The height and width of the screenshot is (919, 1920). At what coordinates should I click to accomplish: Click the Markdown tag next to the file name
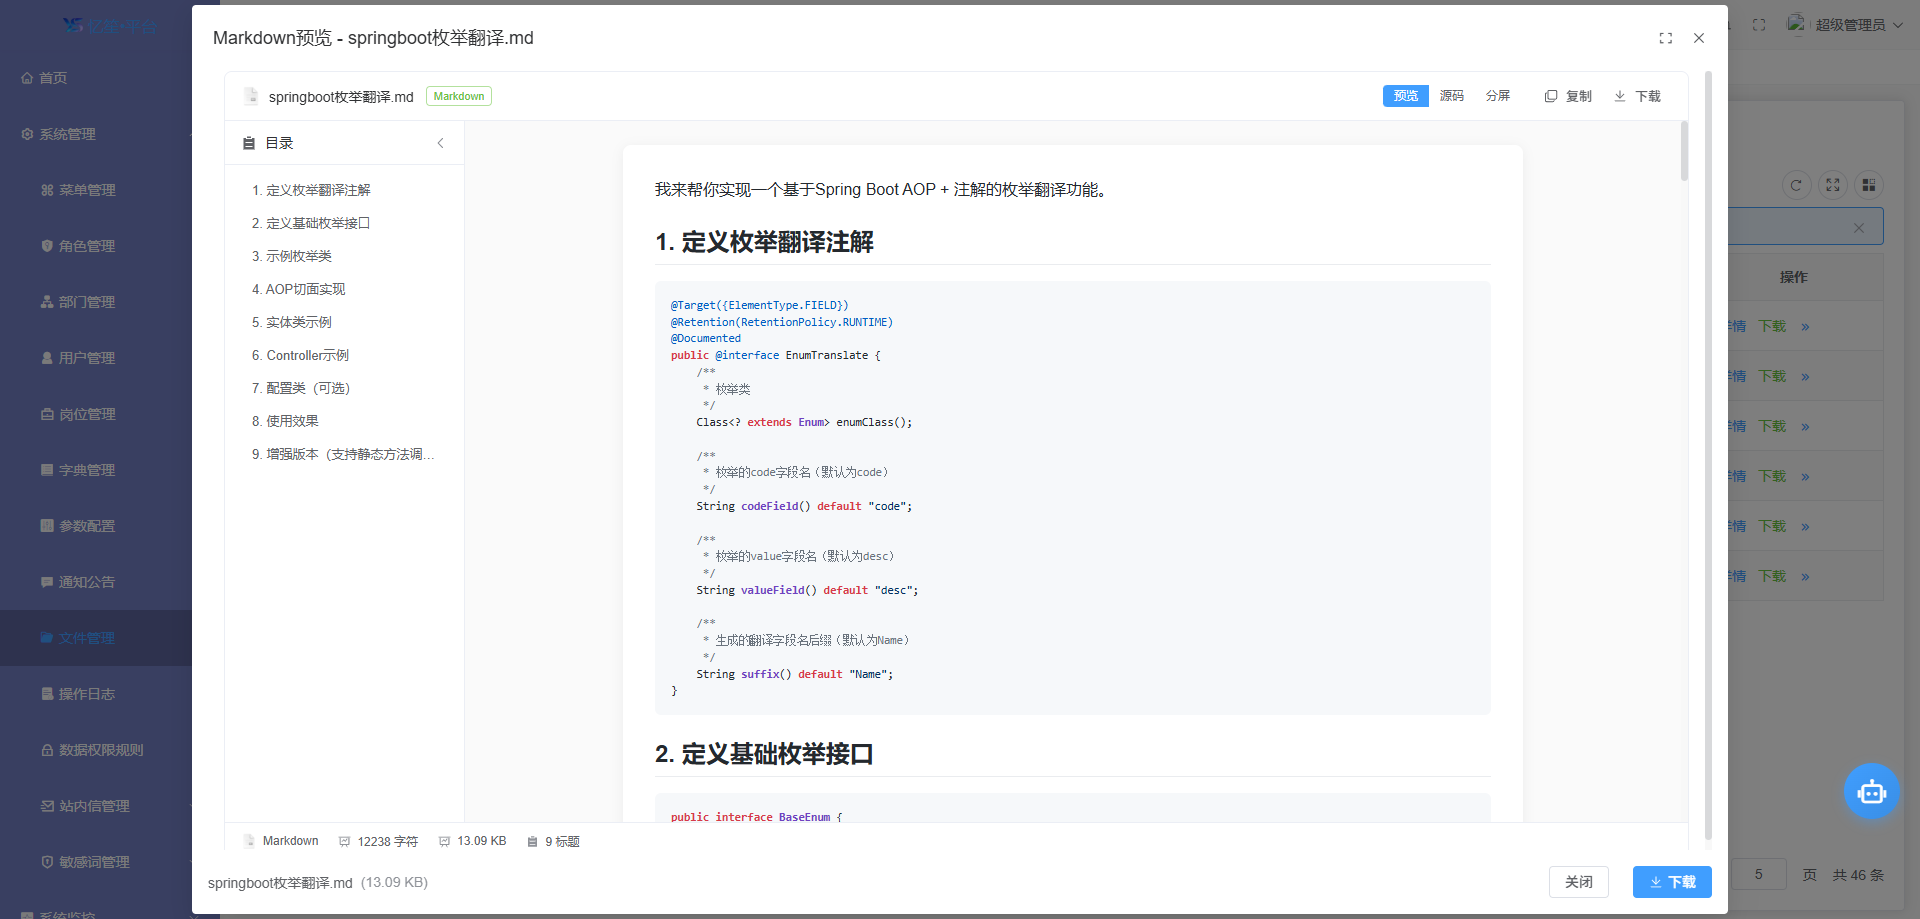pos(459,96)
